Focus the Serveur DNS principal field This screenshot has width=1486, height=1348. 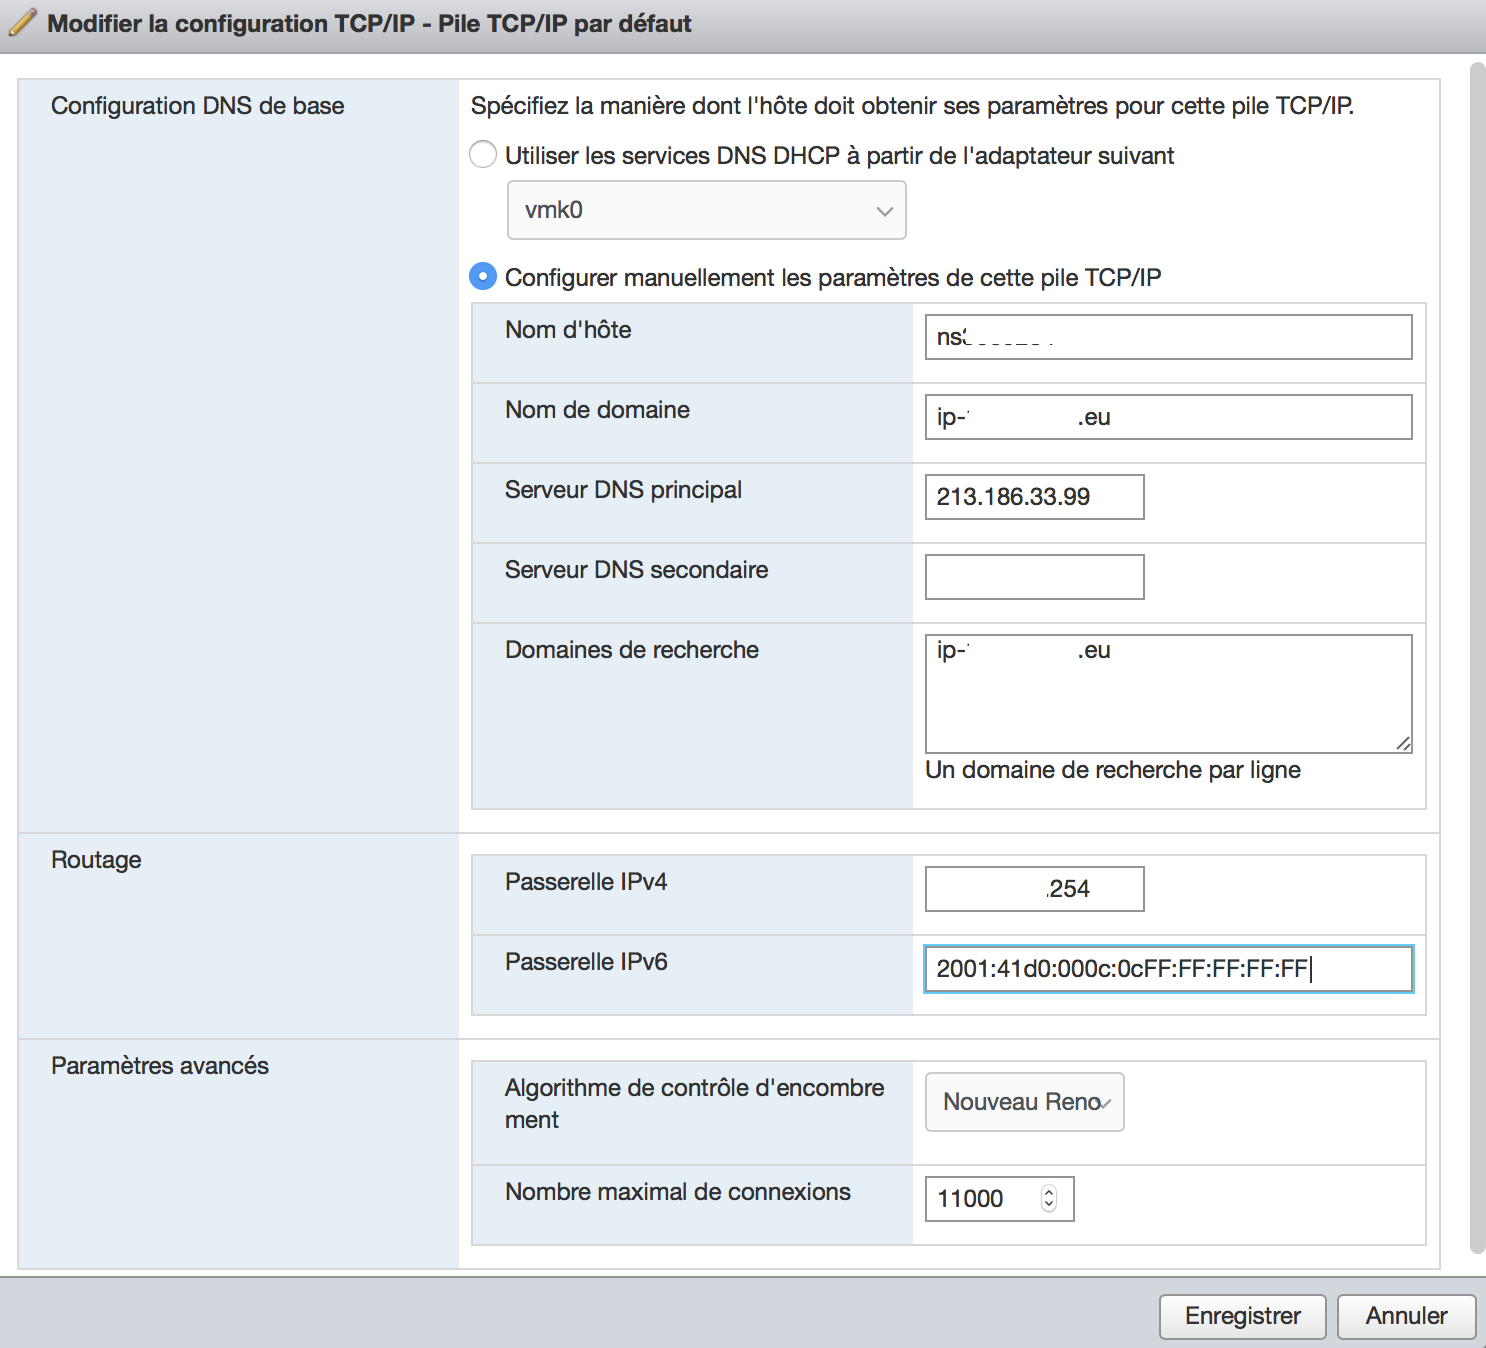coord(1034,497)
